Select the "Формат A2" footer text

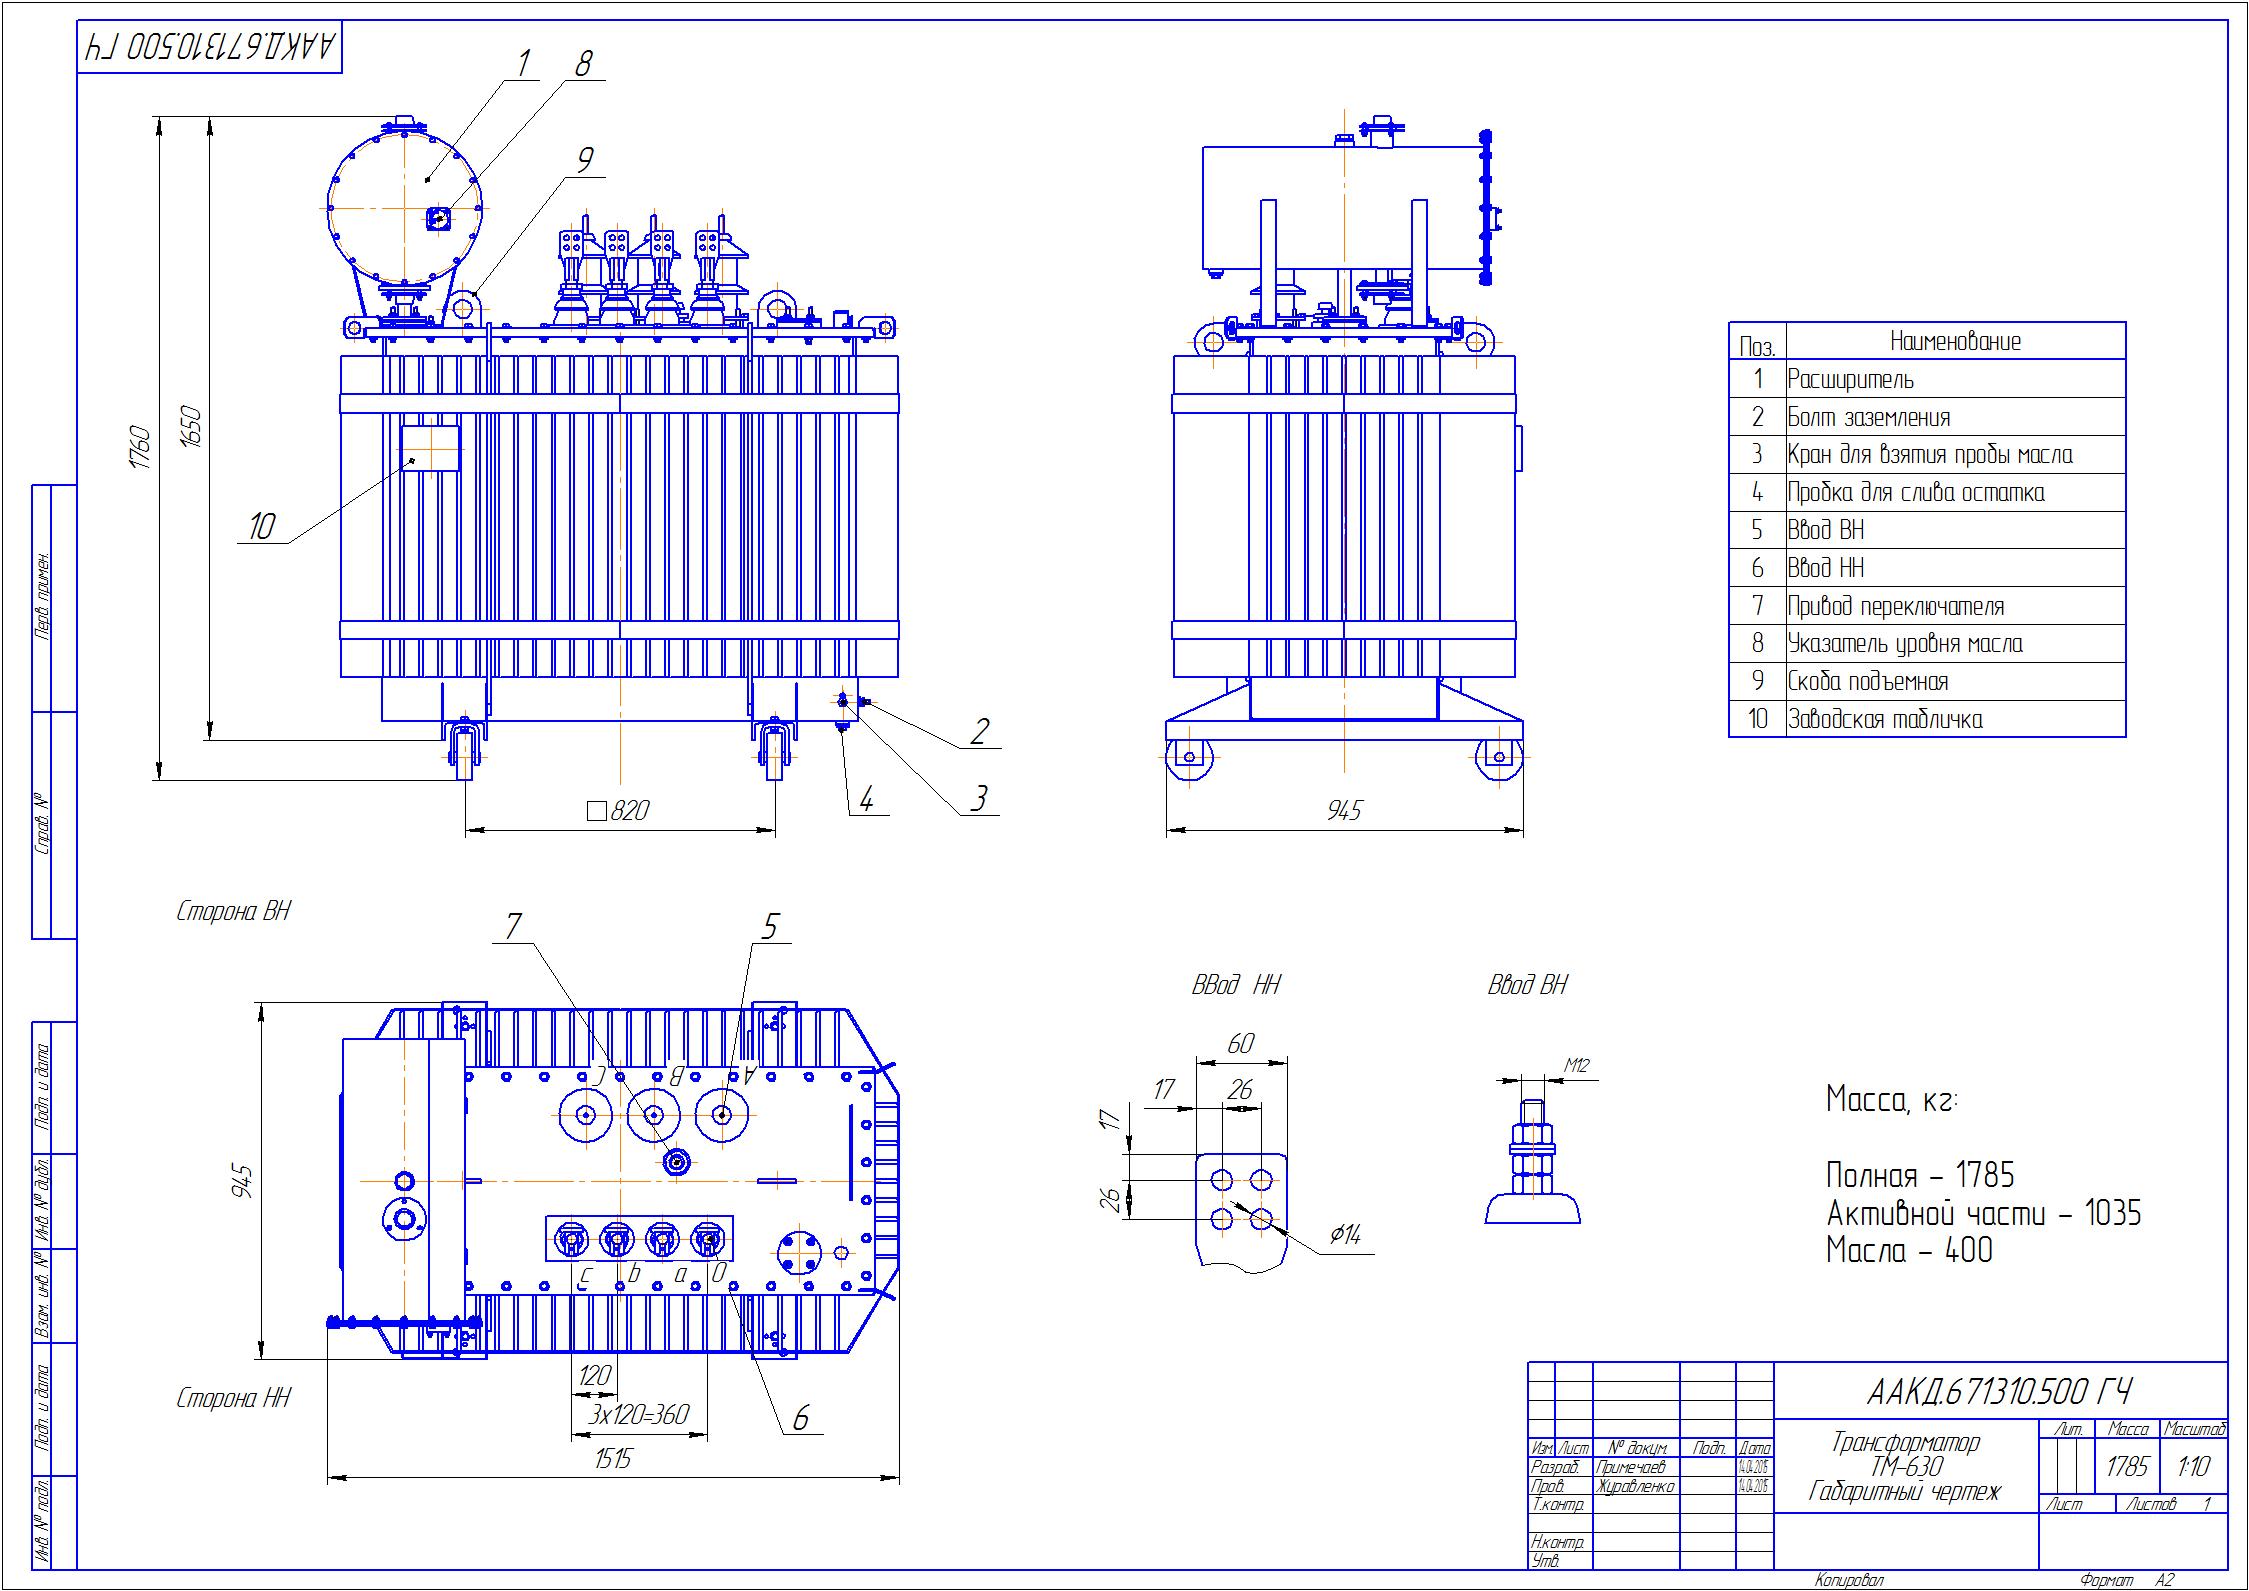[x=2127, y=1580]
